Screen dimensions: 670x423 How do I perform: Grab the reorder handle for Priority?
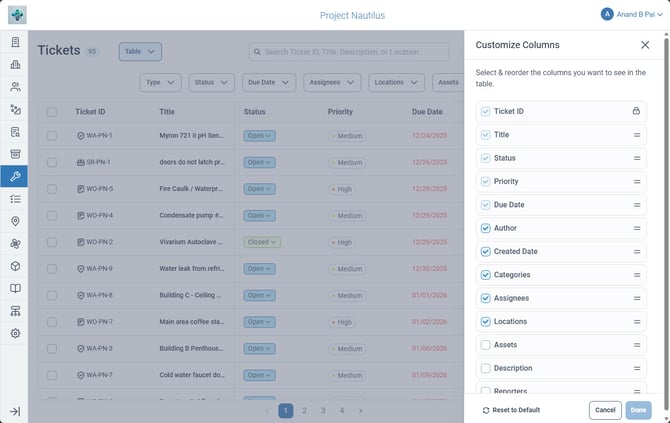(x=637, y=182)
